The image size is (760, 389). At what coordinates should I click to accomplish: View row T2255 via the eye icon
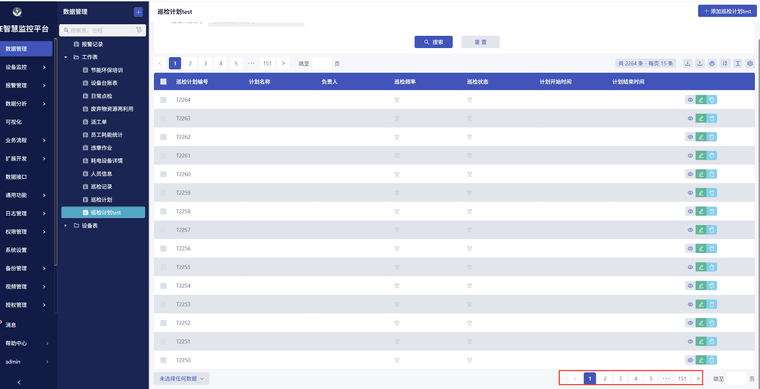(x=690, y=267)
